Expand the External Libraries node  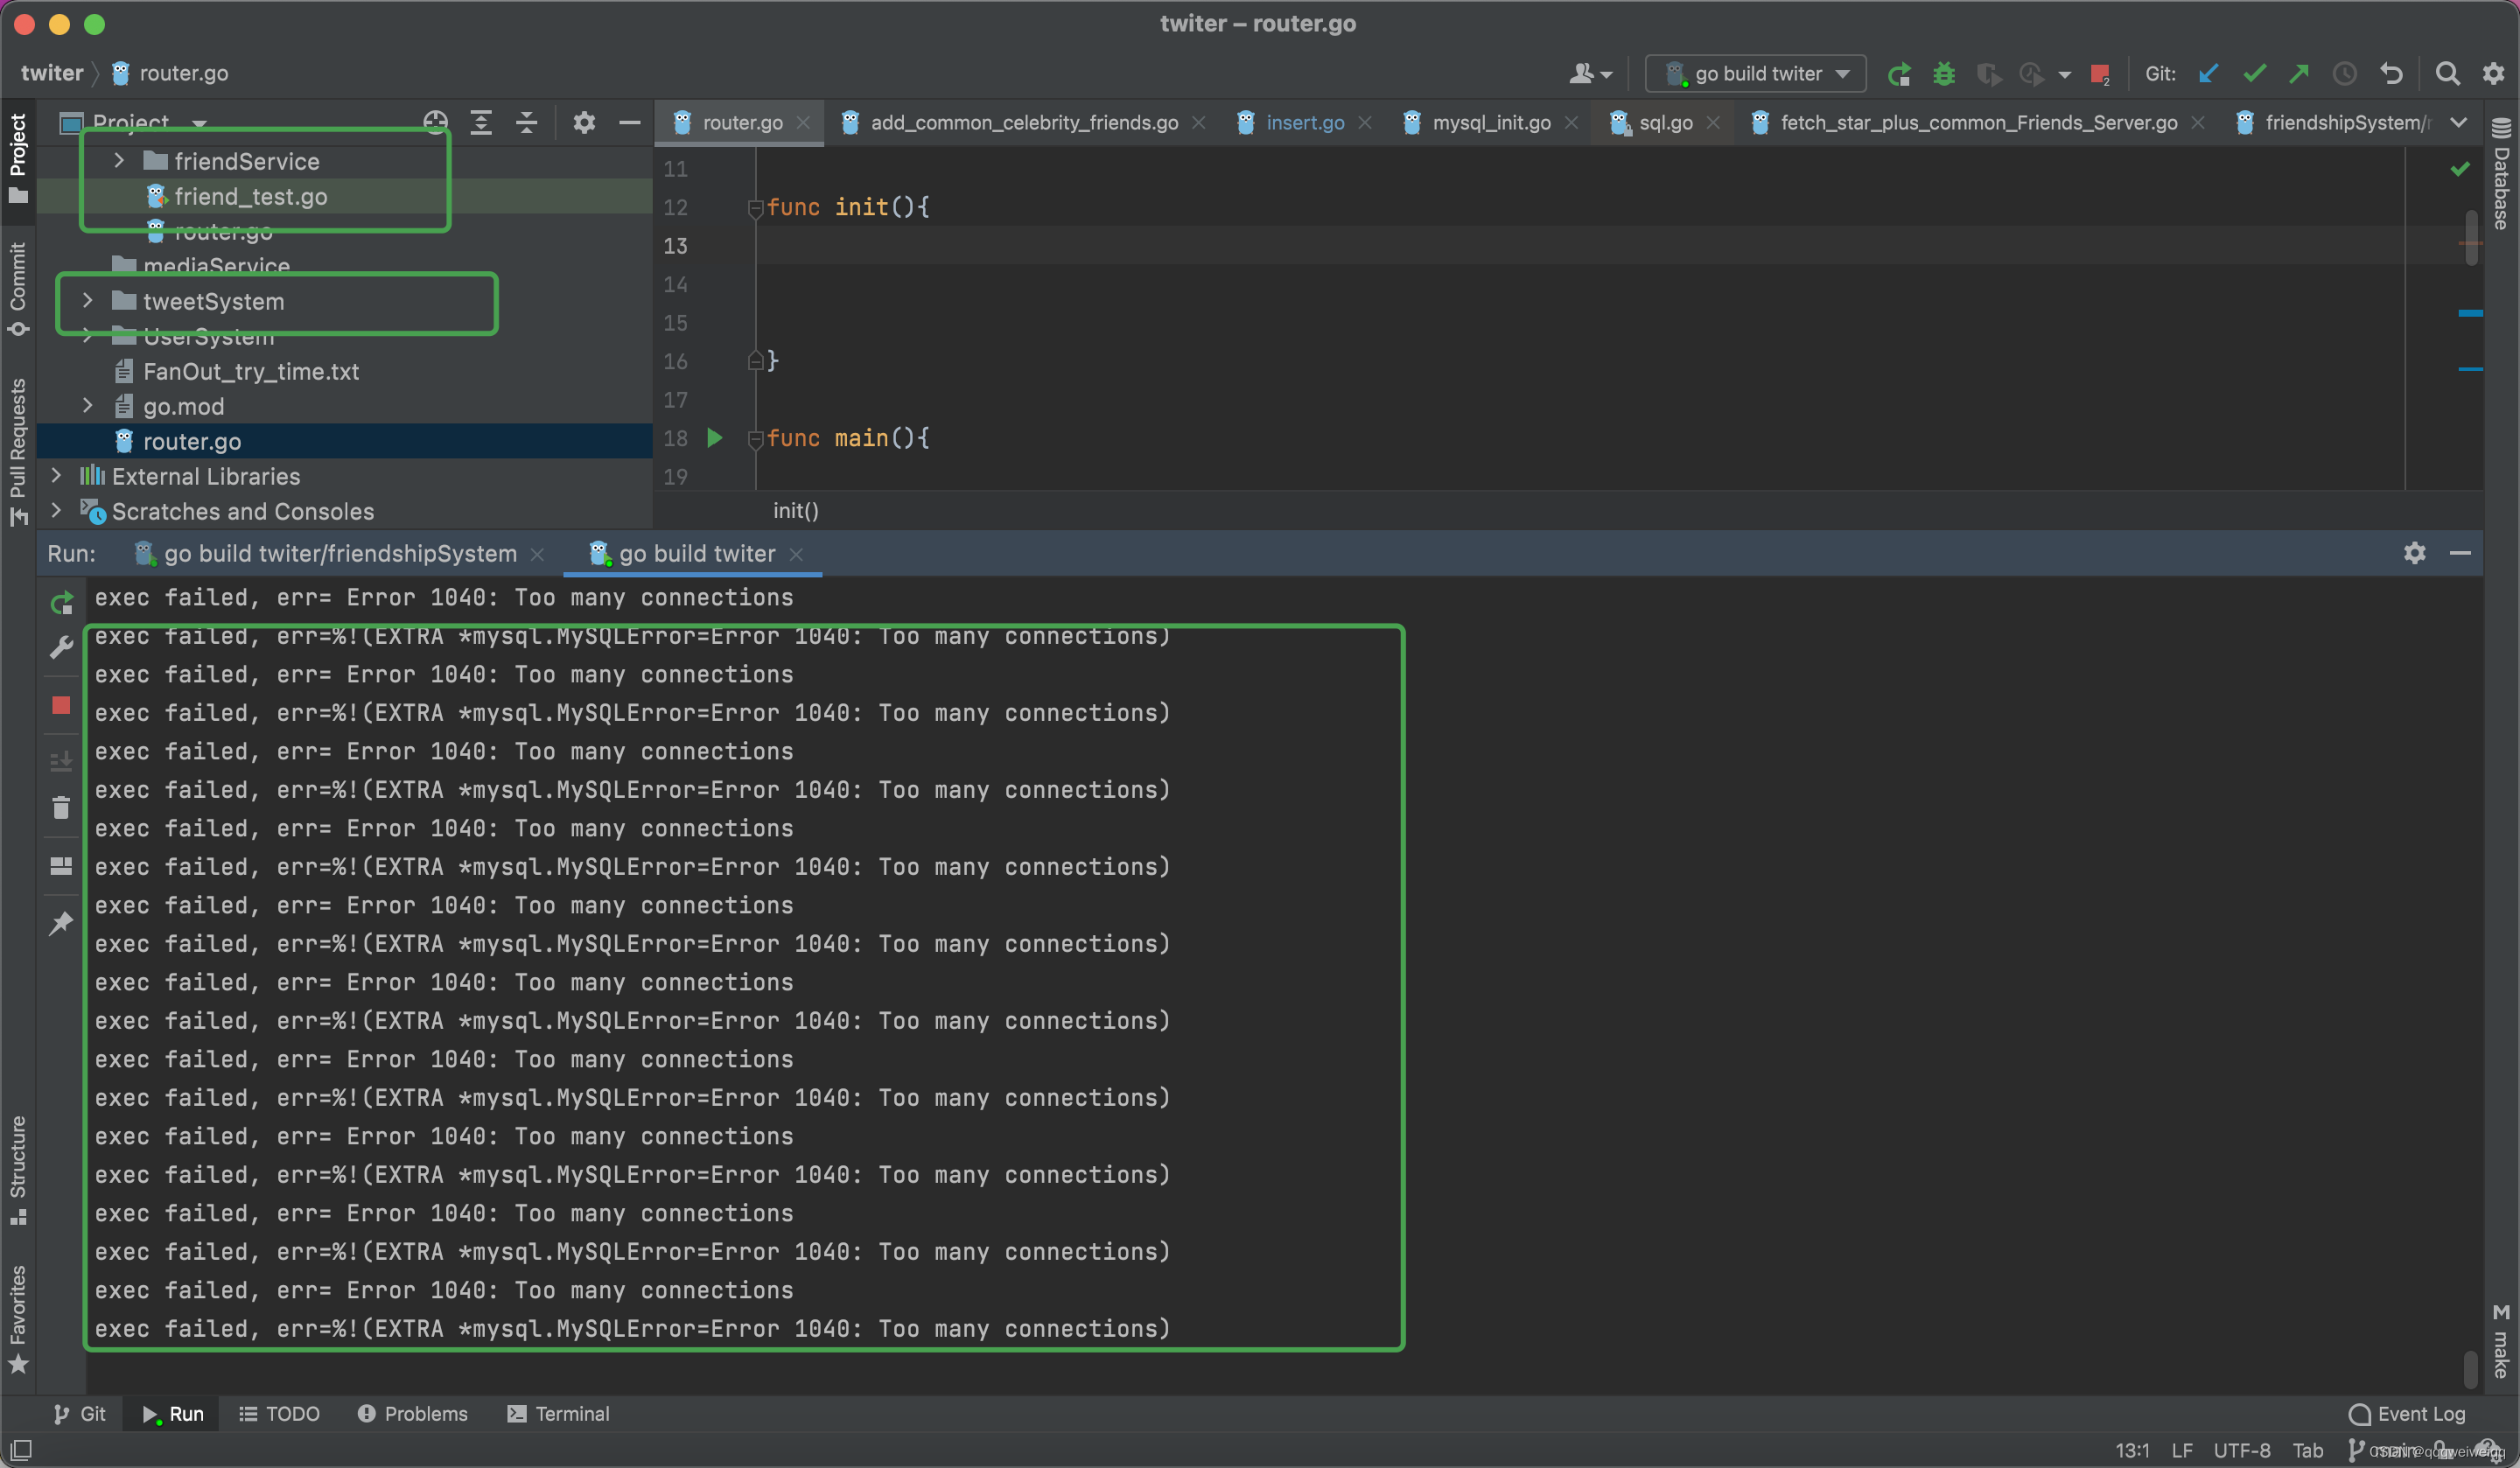(x=56, y=477)
